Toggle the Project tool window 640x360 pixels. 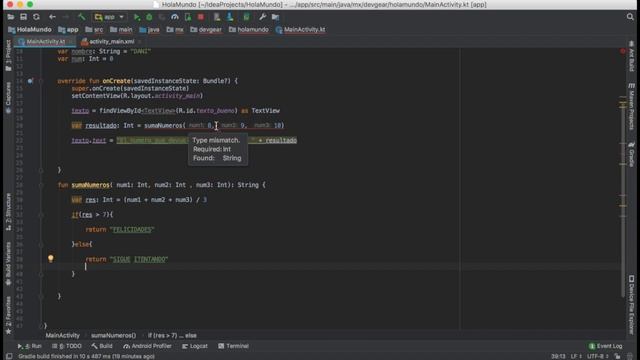pos(8,55)
